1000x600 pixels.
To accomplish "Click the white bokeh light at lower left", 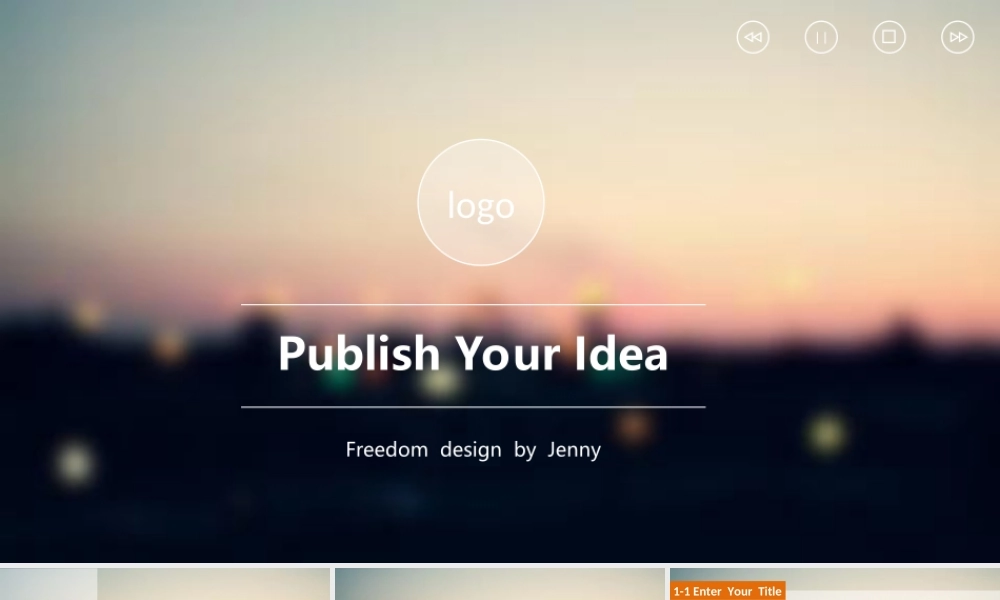I will click(75, 463).
